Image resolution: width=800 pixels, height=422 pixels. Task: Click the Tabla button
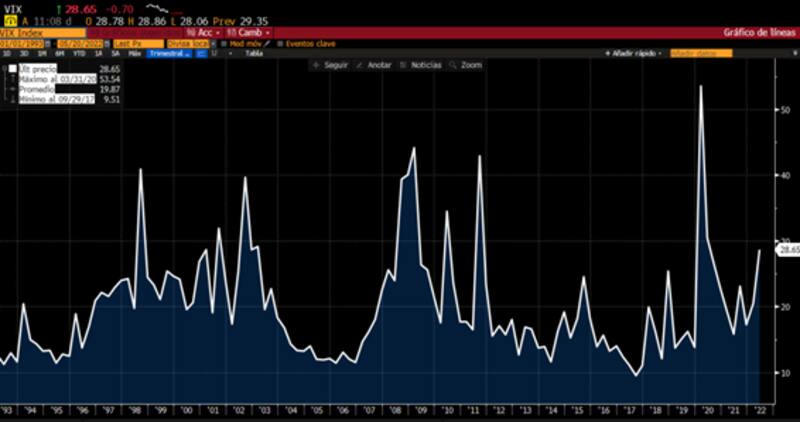pos(253,53)
